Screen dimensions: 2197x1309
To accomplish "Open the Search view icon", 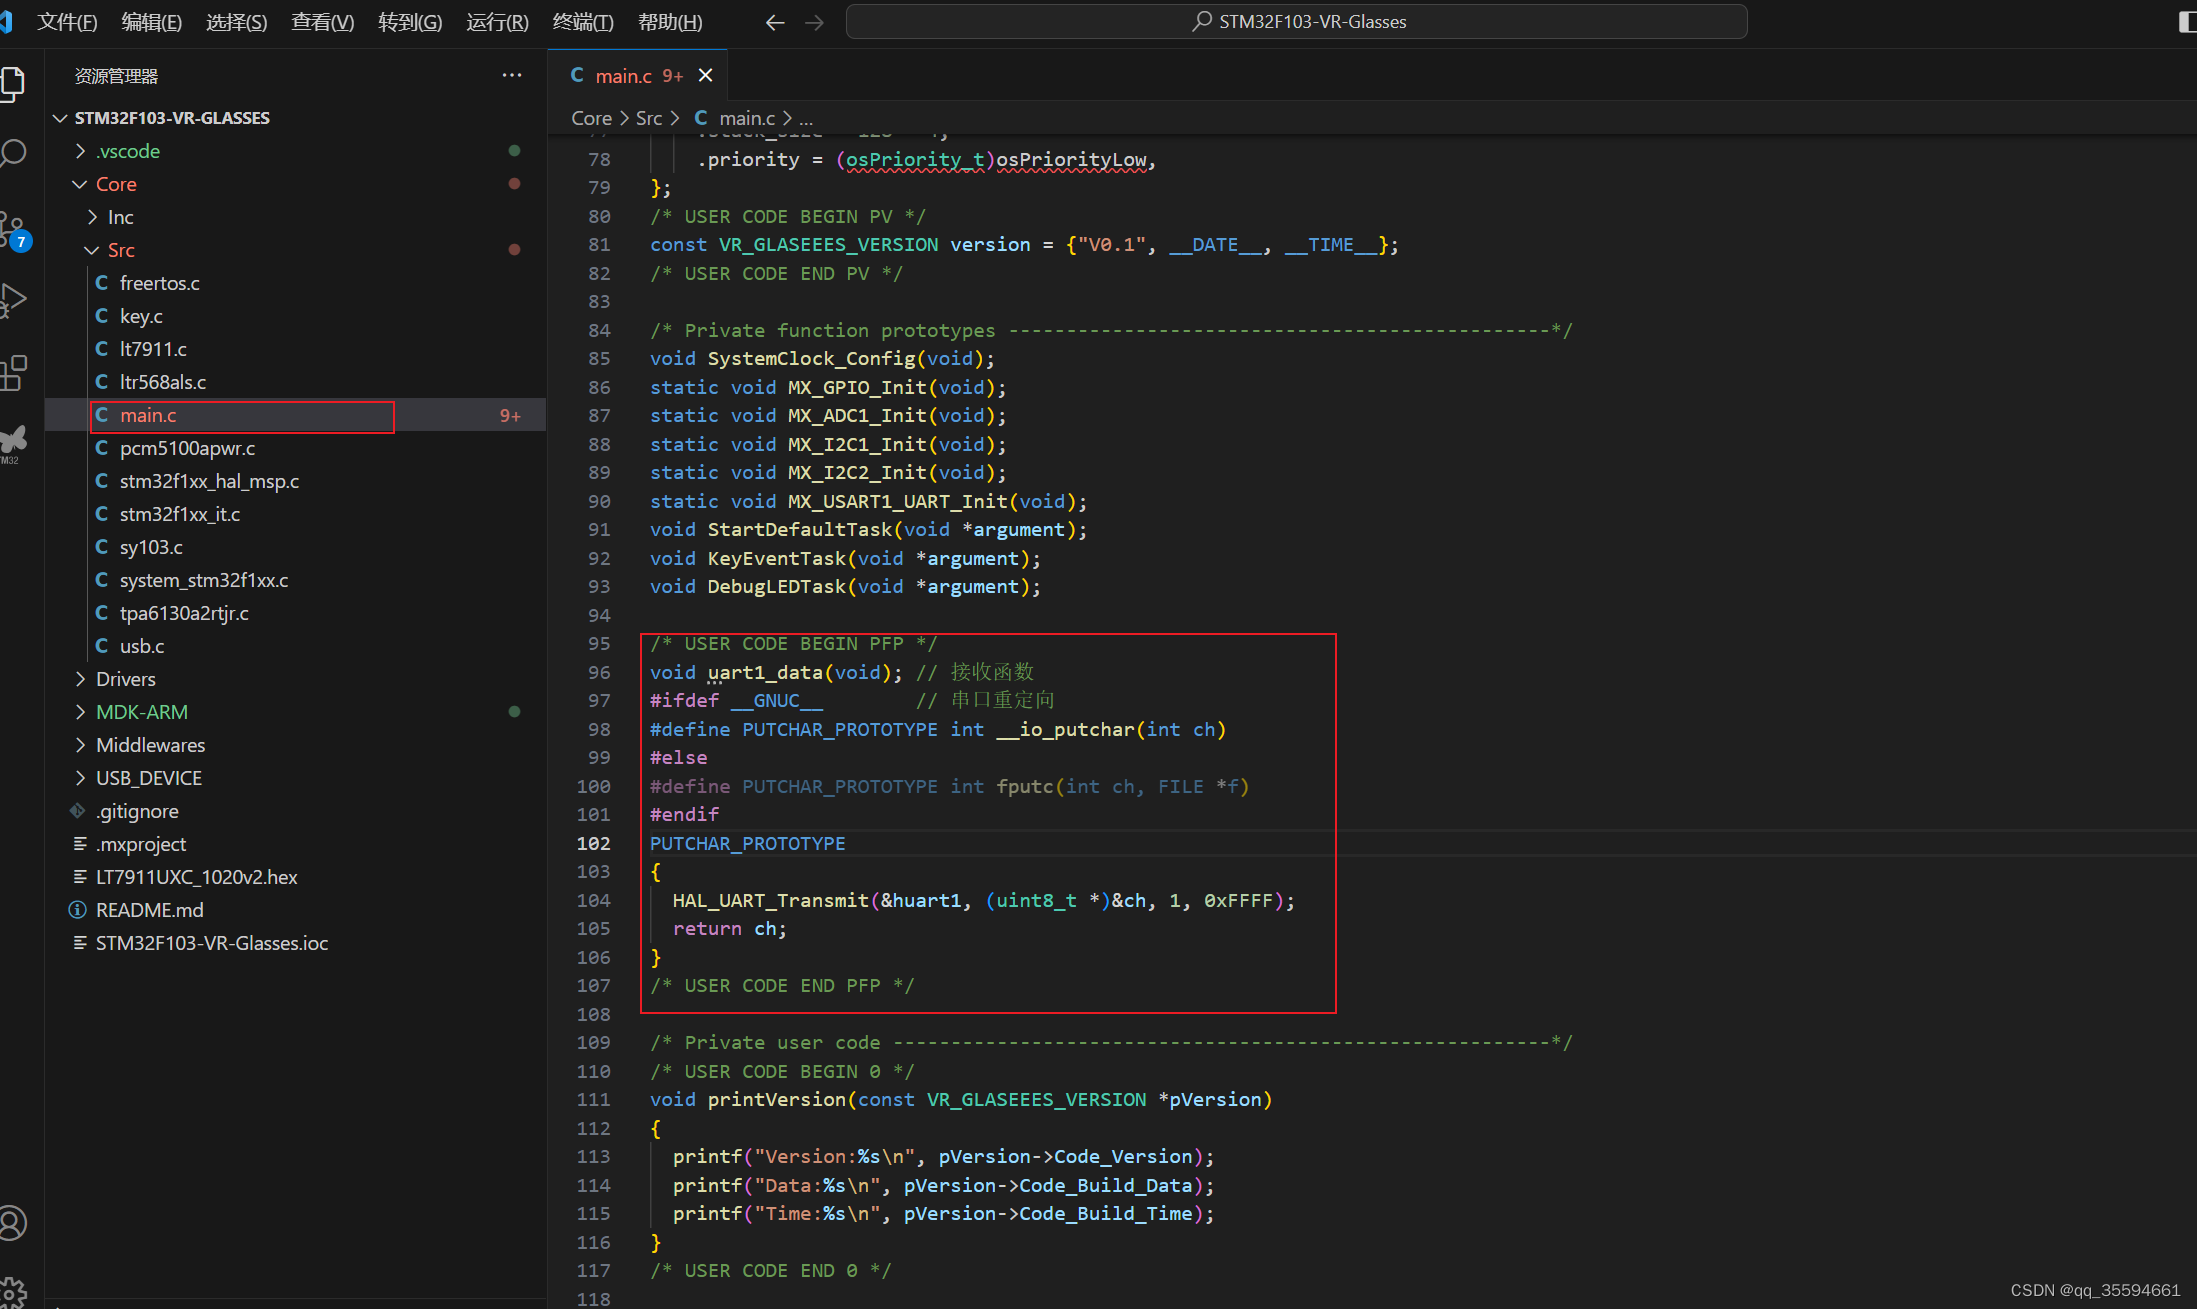I will pos(13,153).
